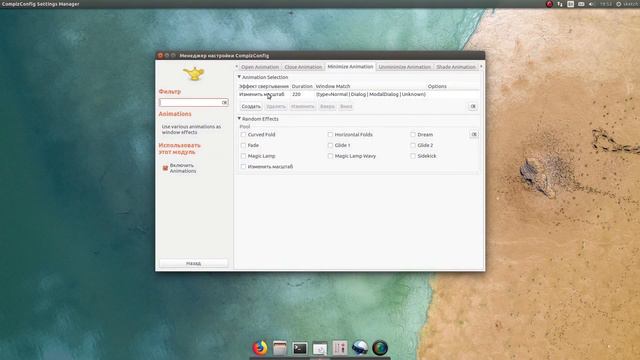Reset the Random Effects pool to default
The width and height of the screenshot is (640, 360).
[x=474, y=134]
